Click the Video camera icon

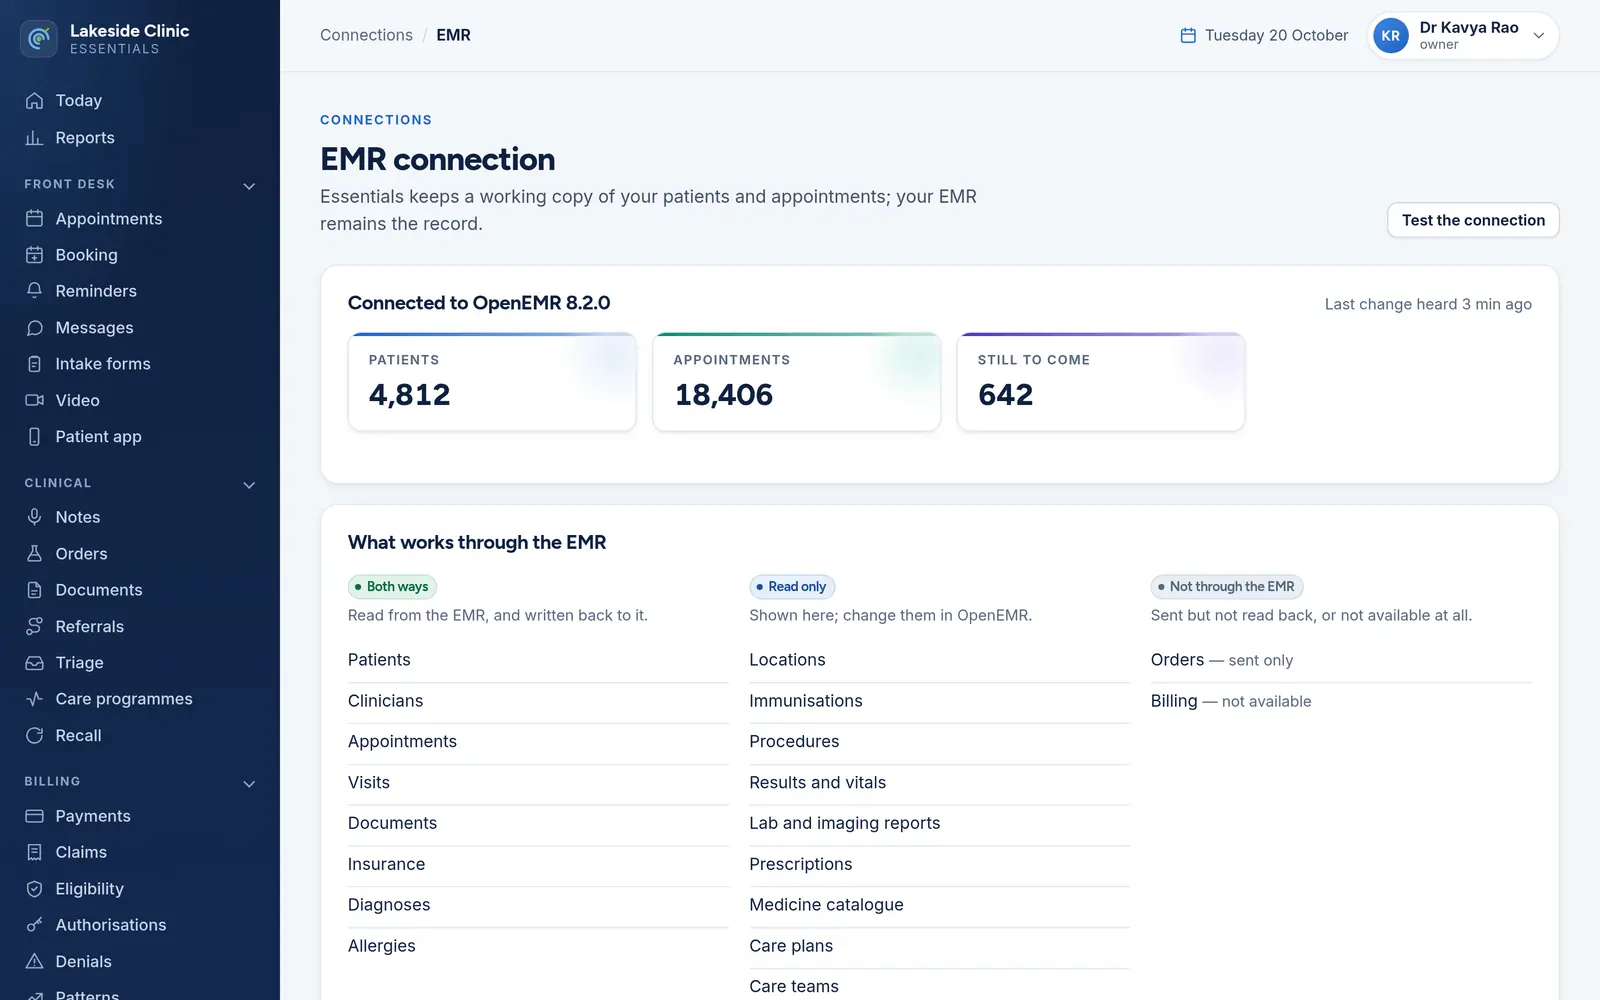(34, 400)
